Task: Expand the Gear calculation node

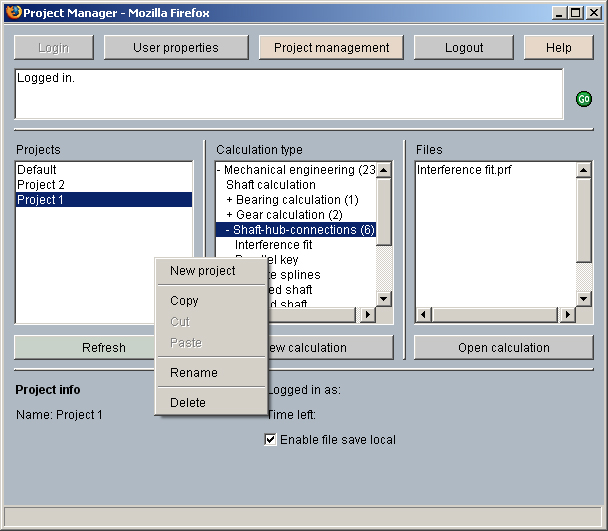Action: [x=230, y=215]
